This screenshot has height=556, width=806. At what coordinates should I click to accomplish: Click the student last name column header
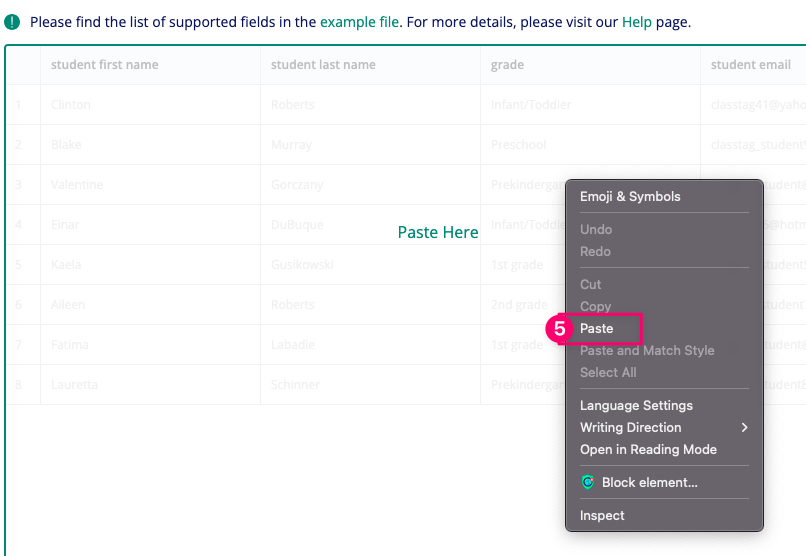pyautogui.click(x=324, y=65)
